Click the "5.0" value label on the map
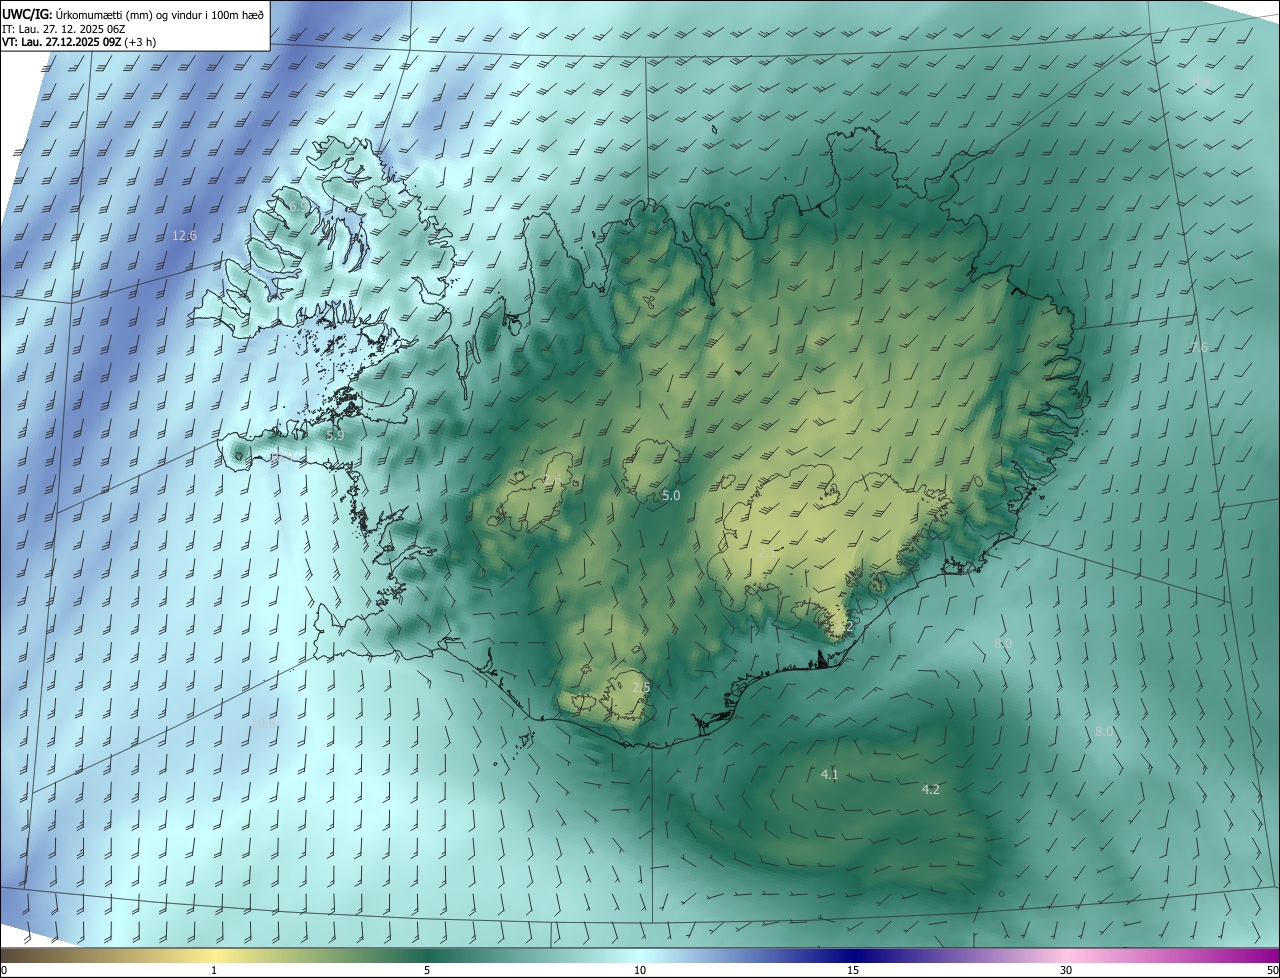1280x978 pixels. click(671, 496)
